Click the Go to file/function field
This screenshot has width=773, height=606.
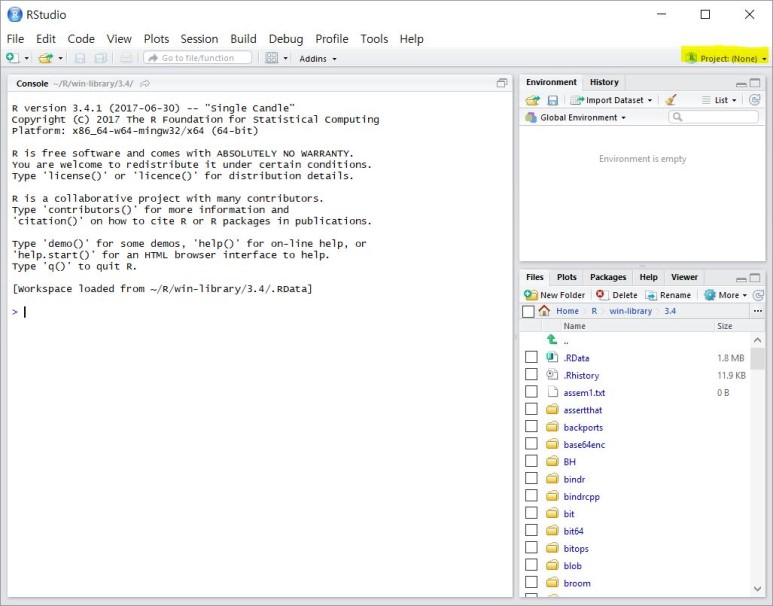[x=198, y=58]
